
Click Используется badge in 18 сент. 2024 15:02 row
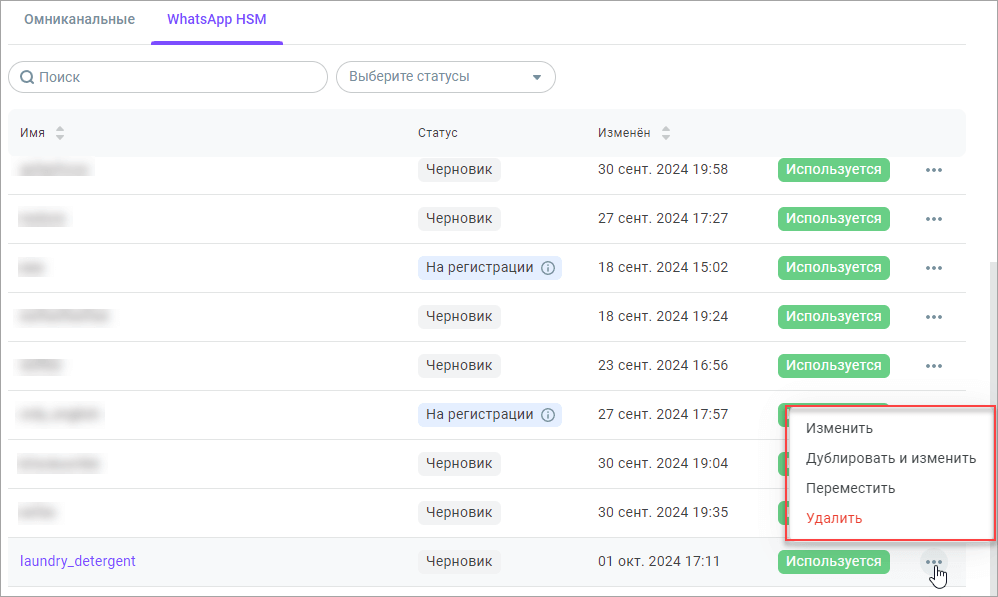click(833, 268)
